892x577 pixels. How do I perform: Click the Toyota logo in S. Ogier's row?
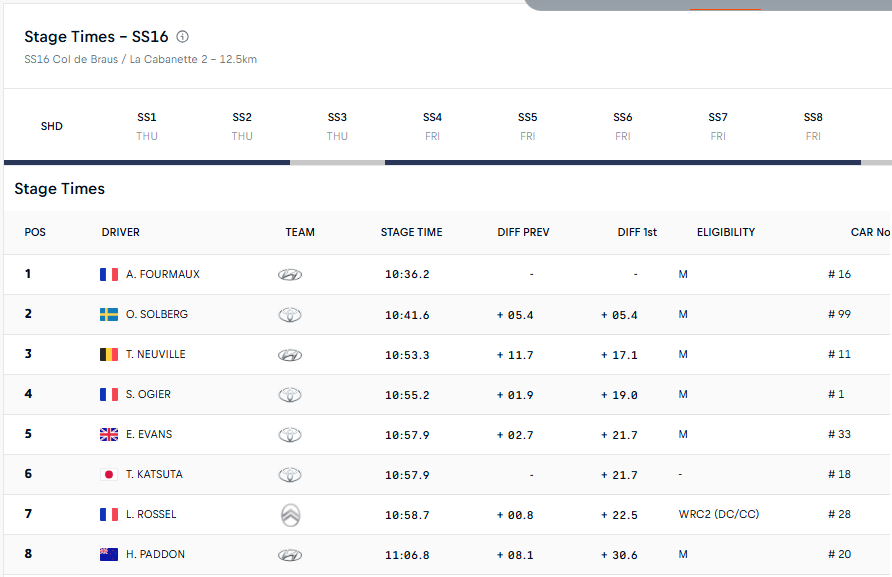click(x=290, y=395)
